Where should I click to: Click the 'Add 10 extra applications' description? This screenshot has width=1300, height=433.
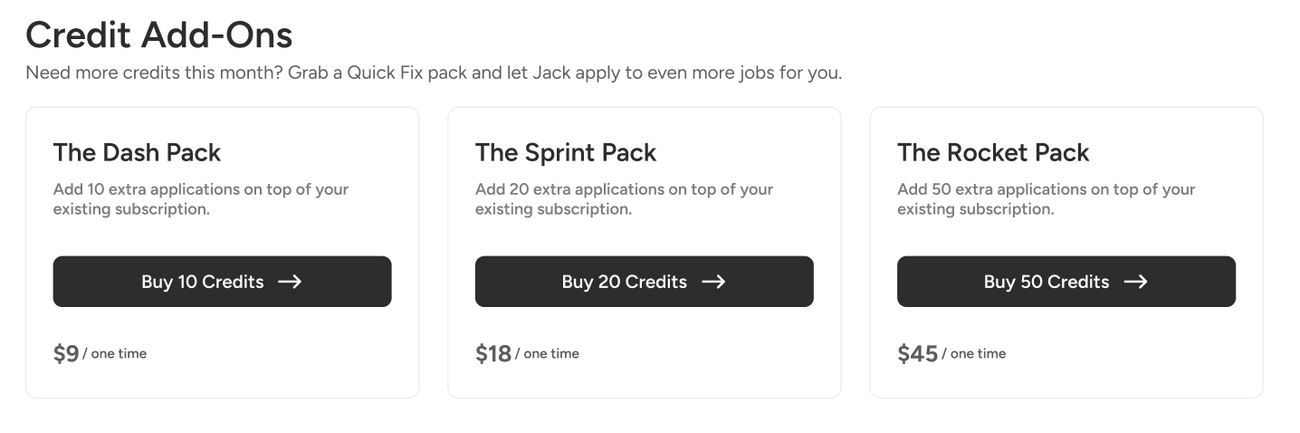click(x=200, y=199)
